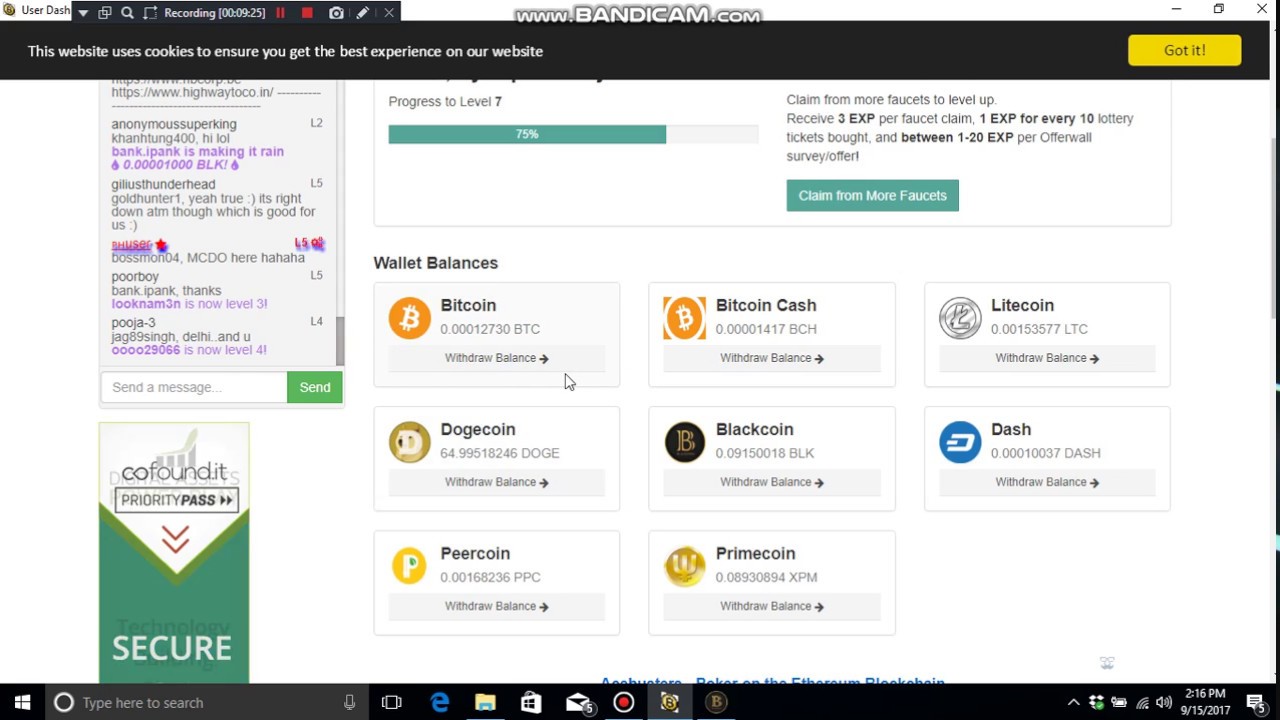Open the Action Center notifications
Image resolution: width=1280 pixels, height=720 pixels.
[x=1256, y=702]
